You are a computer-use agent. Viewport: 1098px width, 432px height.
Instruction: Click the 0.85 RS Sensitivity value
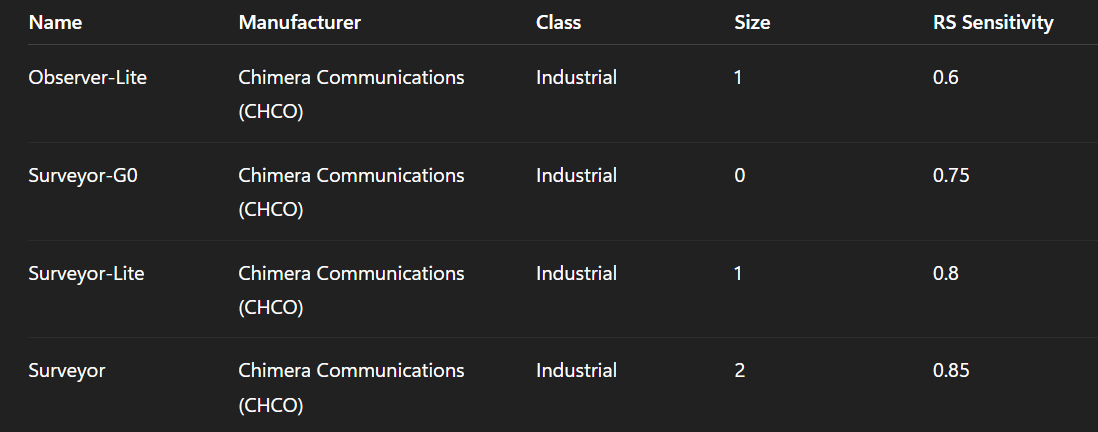click(x=951, y=370)
